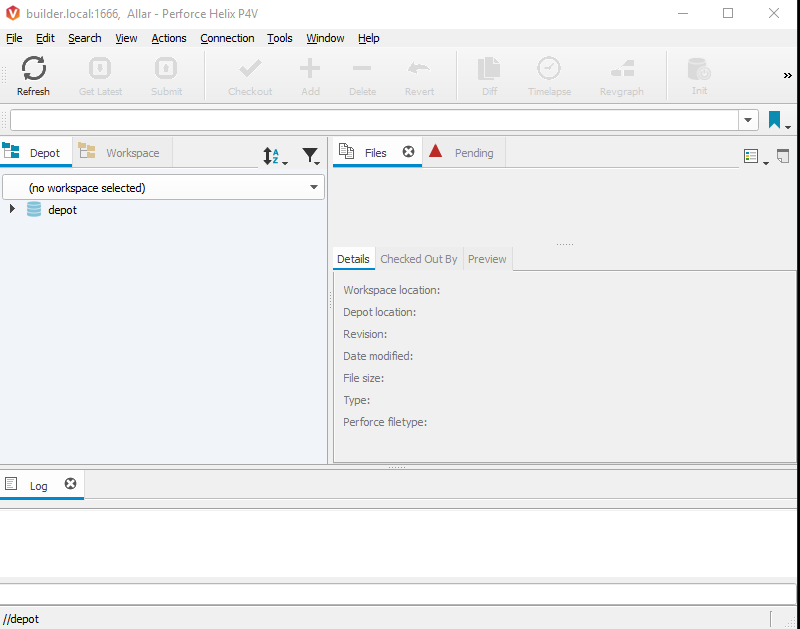
Task: Close the Log tab
Action: pyautogui.click(x=70, y=484)
